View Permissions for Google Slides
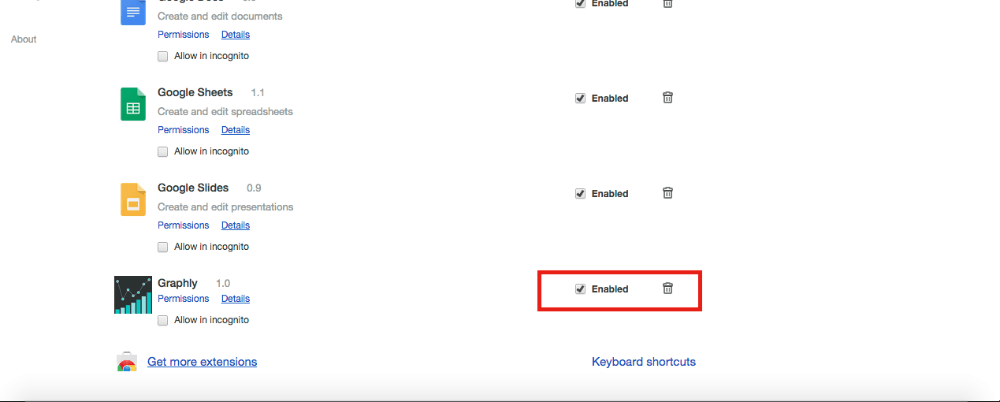Viewport: 1000px width, 402px height. coord(183,225)
